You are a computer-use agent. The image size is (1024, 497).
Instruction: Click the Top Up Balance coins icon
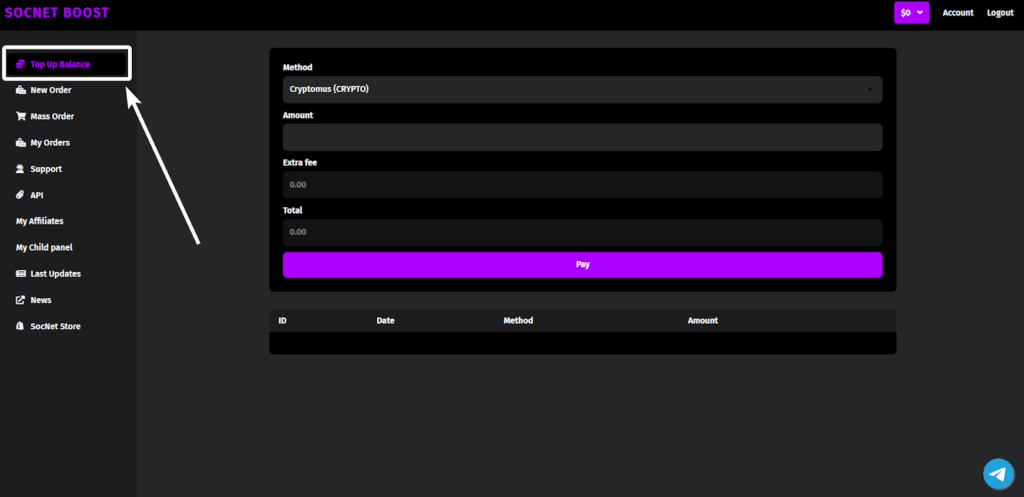[x=21, y=64]
